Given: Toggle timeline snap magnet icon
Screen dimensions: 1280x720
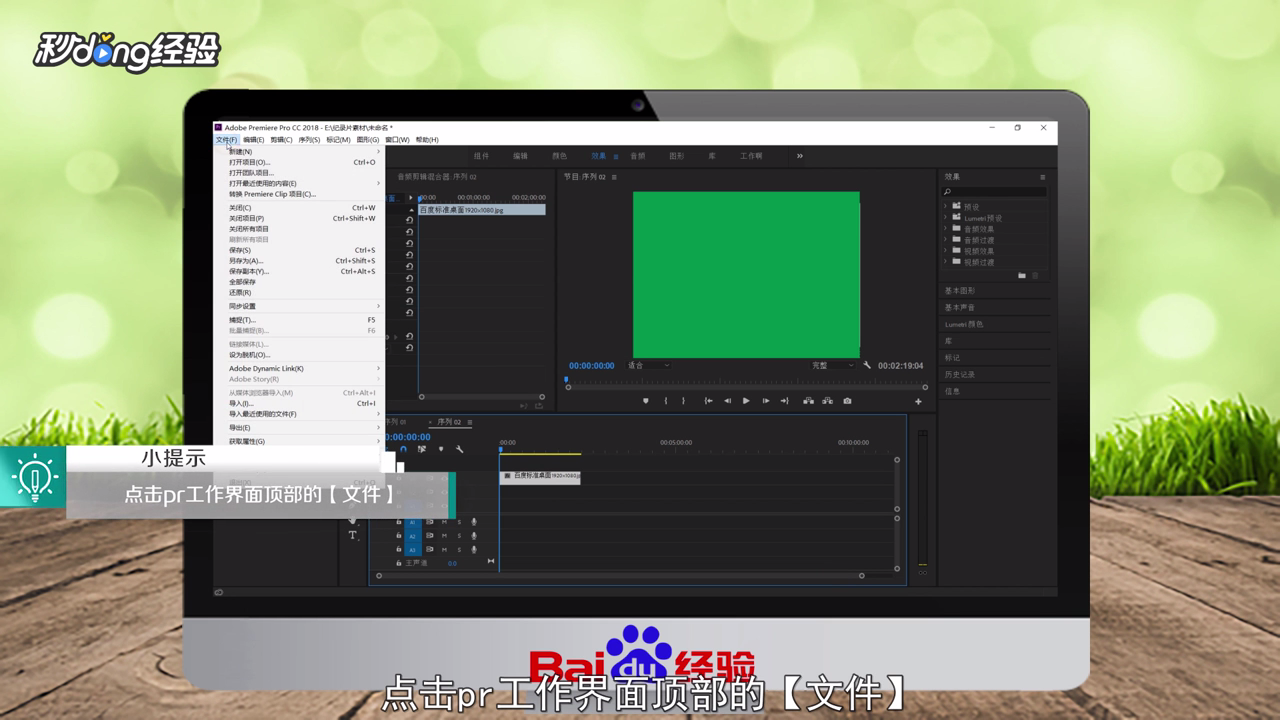Looking at the screenshot, I should click(404, 450).
